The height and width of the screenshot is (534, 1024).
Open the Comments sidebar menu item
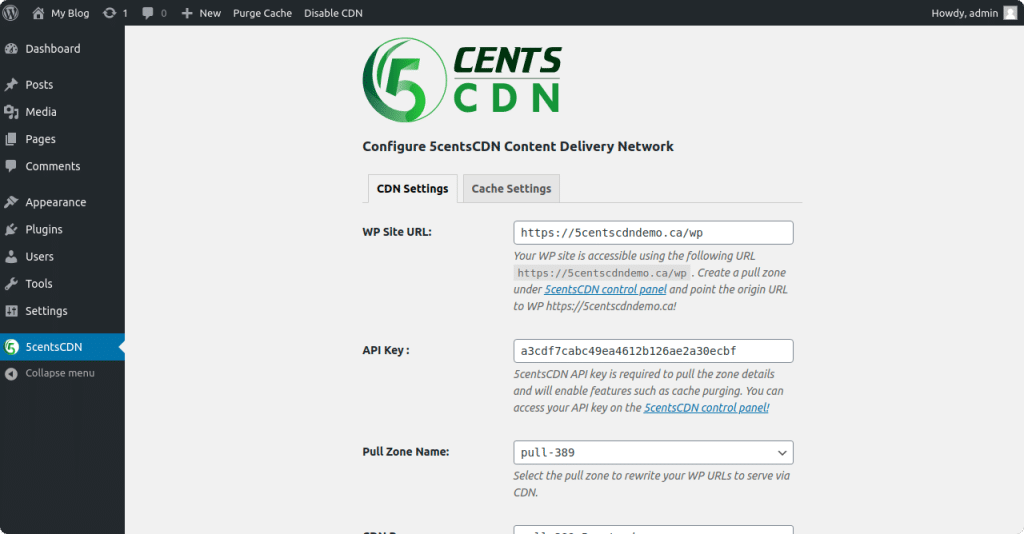pos(62,166)
